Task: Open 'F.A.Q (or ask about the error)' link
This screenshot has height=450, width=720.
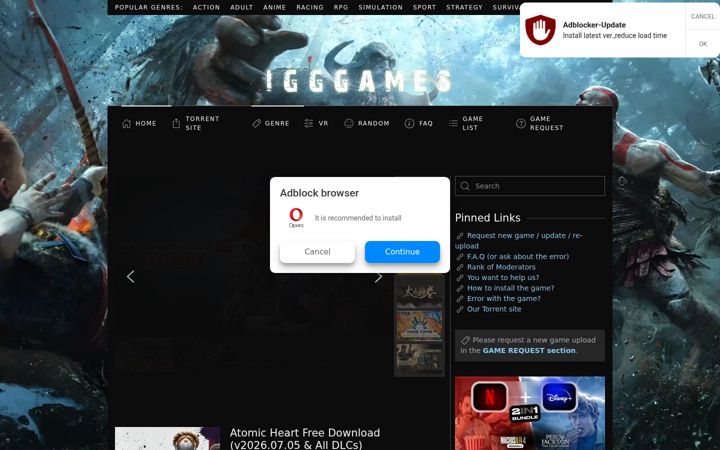Action: coord(518,257)
